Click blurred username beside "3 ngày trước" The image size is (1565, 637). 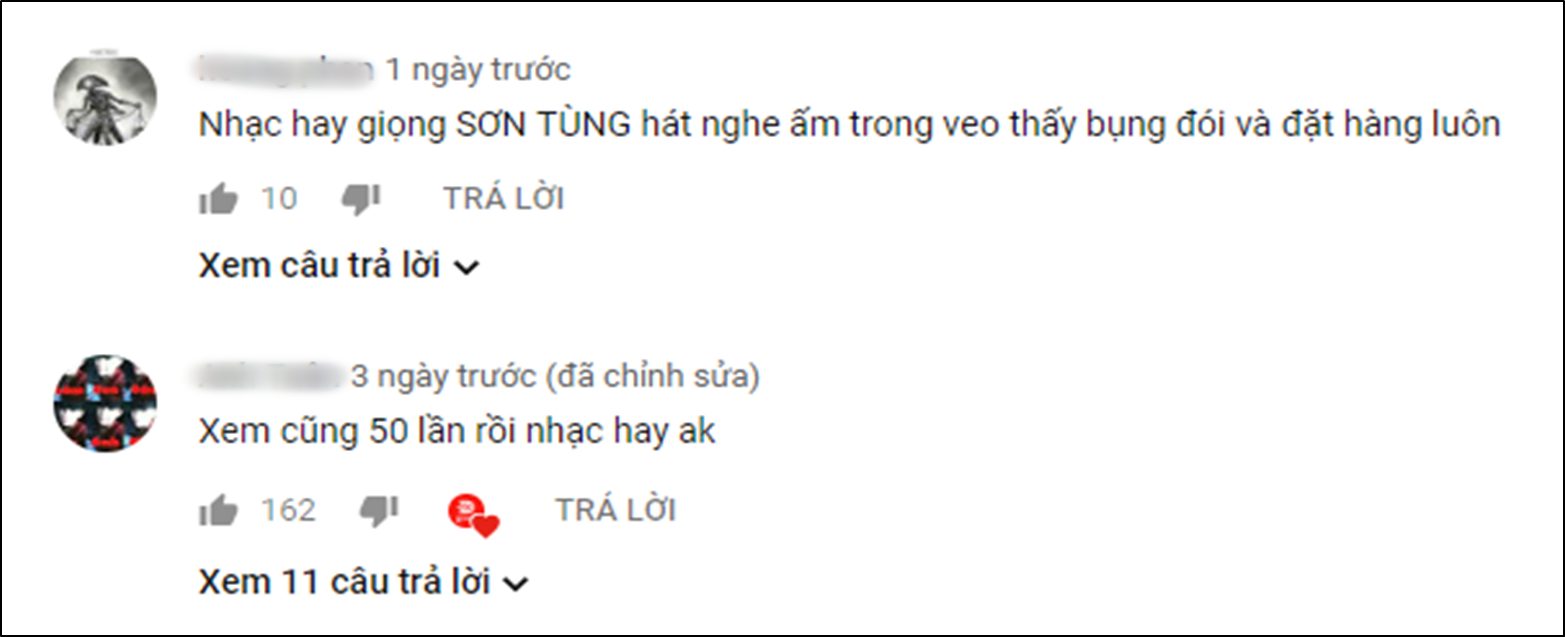coord(270,376)
